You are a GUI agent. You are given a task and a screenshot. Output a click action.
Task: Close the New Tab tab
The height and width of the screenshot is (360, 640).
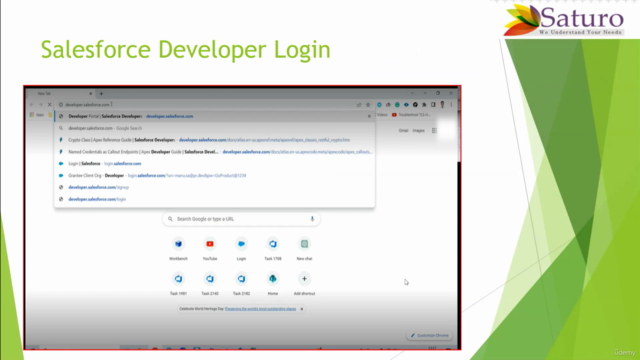[x=91, y=93]
